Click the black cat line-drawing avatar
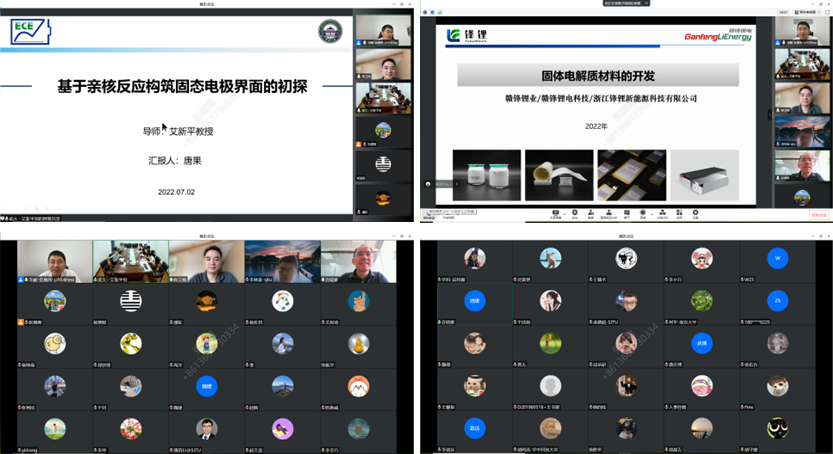 (626, 258)
